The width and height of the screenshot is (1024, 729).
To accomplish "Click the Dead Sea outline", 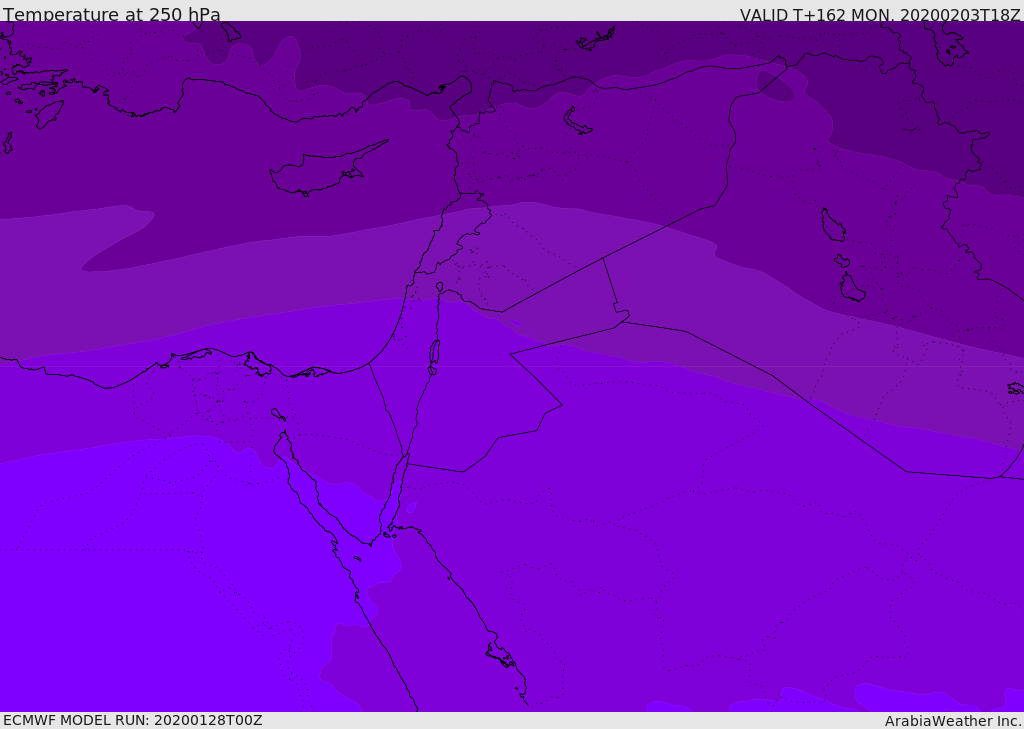I will [434, 353].
